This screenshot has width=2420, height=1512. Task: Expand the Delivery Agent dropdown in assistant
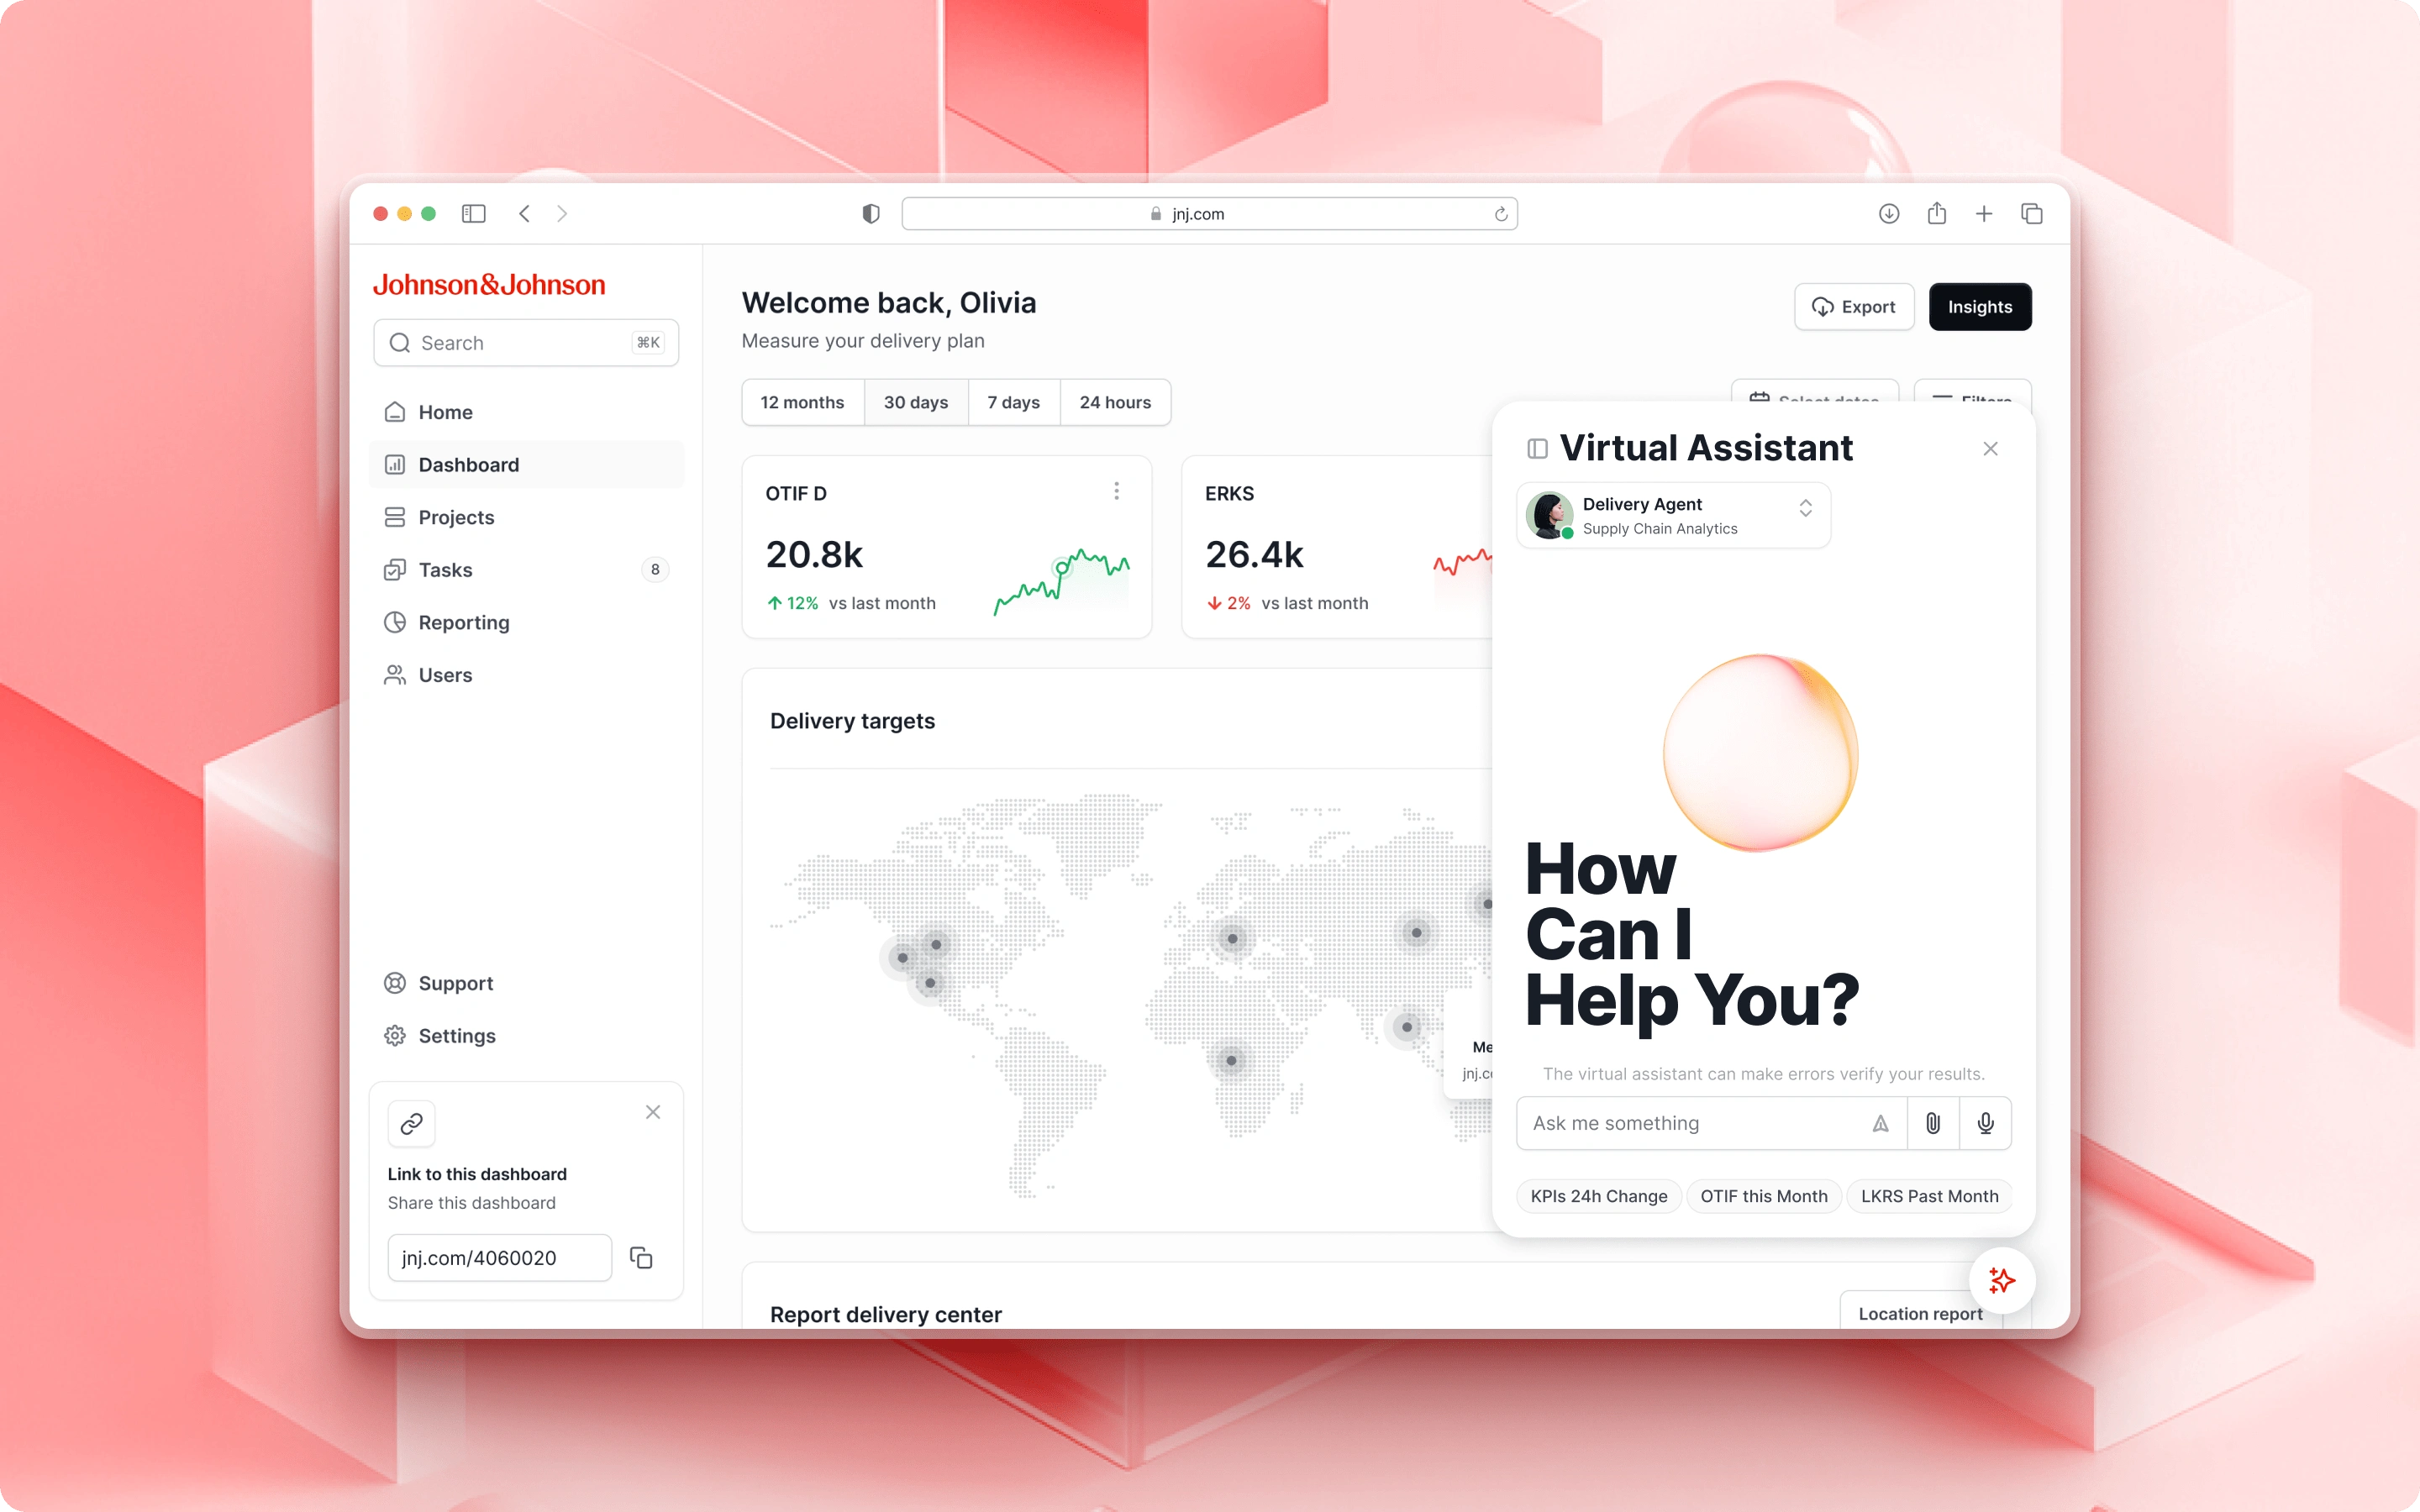tap(1807, 514)
